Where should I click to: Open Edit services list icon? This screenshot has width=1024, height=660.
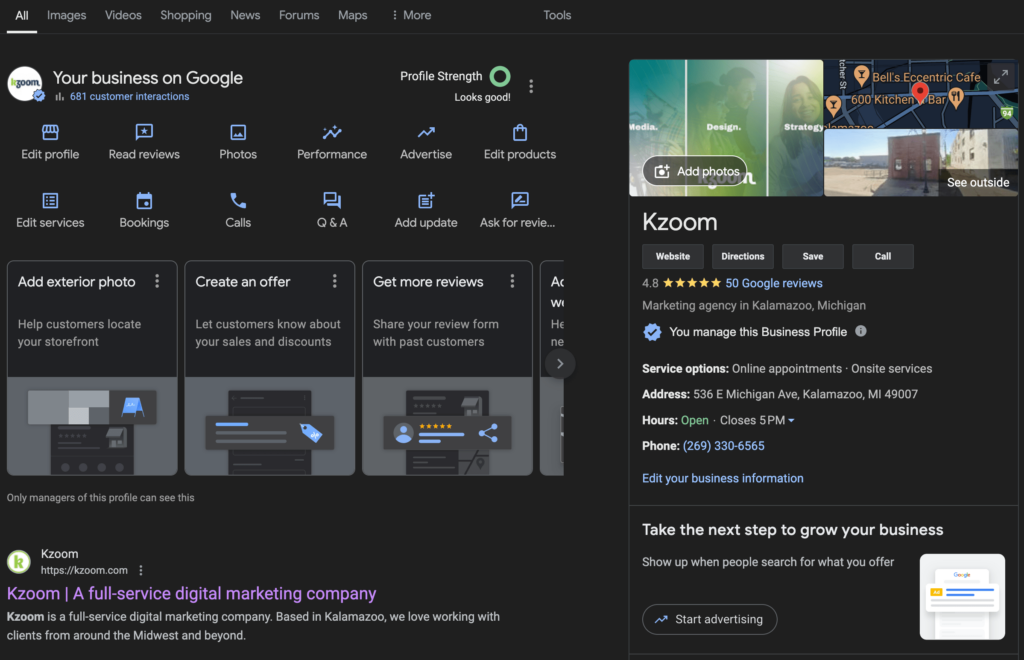click(x=50, y=200)
